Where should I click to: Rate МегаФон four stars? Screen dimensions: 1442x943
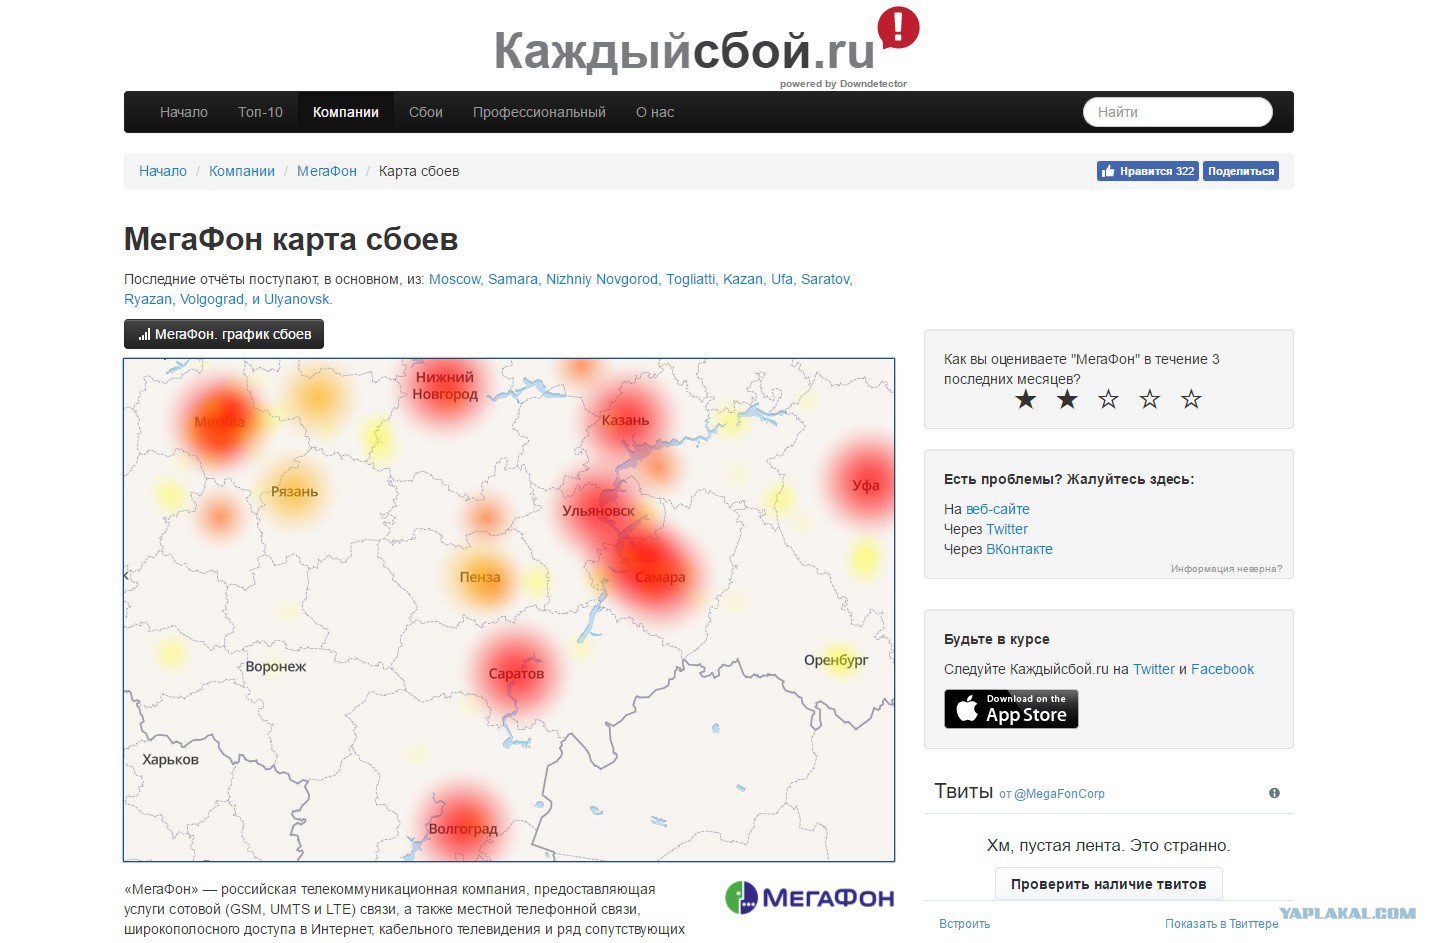tap(1150, 400)
